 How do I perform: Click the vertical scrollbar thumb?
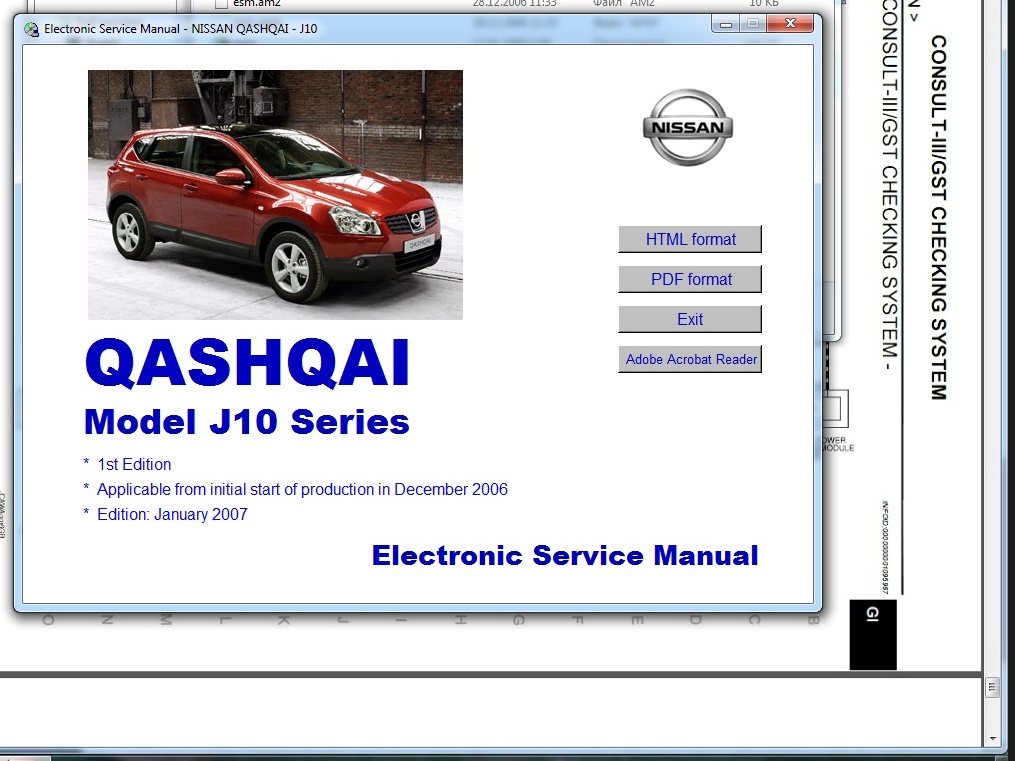[992, 687]
